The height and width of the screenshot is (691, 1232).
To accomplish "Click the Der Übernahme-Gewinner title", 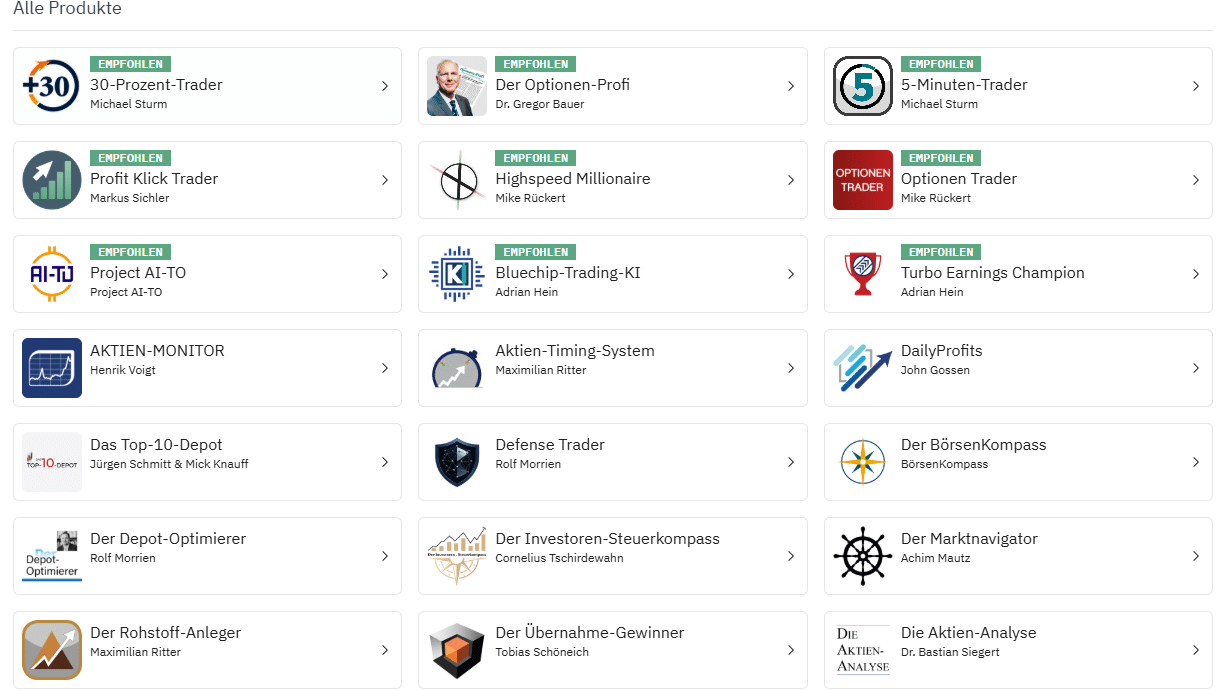I will [589, 633].
